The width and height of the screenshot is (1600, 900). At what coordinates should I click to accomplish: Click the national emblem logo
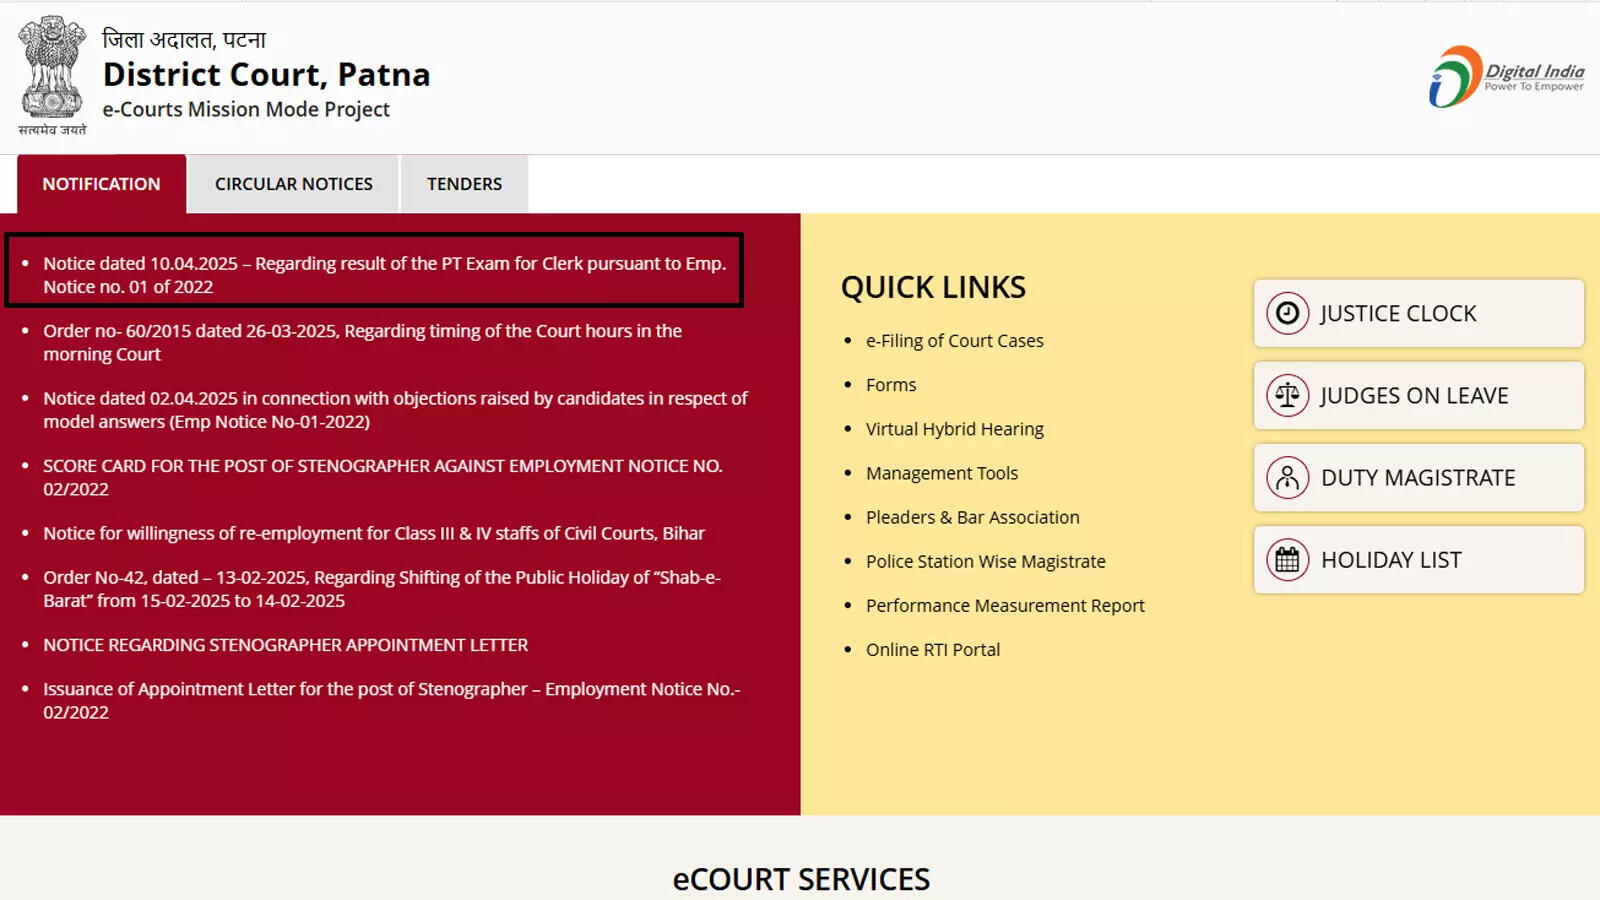[x=52, y=70]
